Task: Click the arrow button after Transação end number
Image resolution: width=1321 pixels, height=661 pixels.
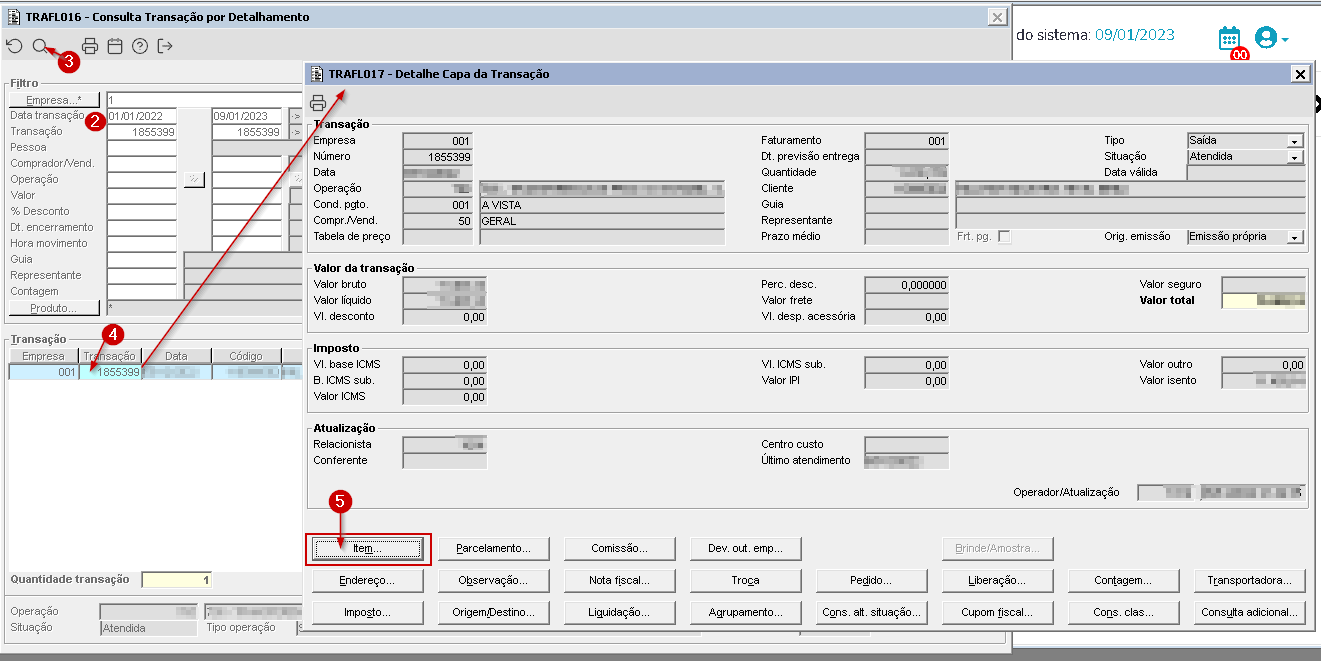Action: 295,132
